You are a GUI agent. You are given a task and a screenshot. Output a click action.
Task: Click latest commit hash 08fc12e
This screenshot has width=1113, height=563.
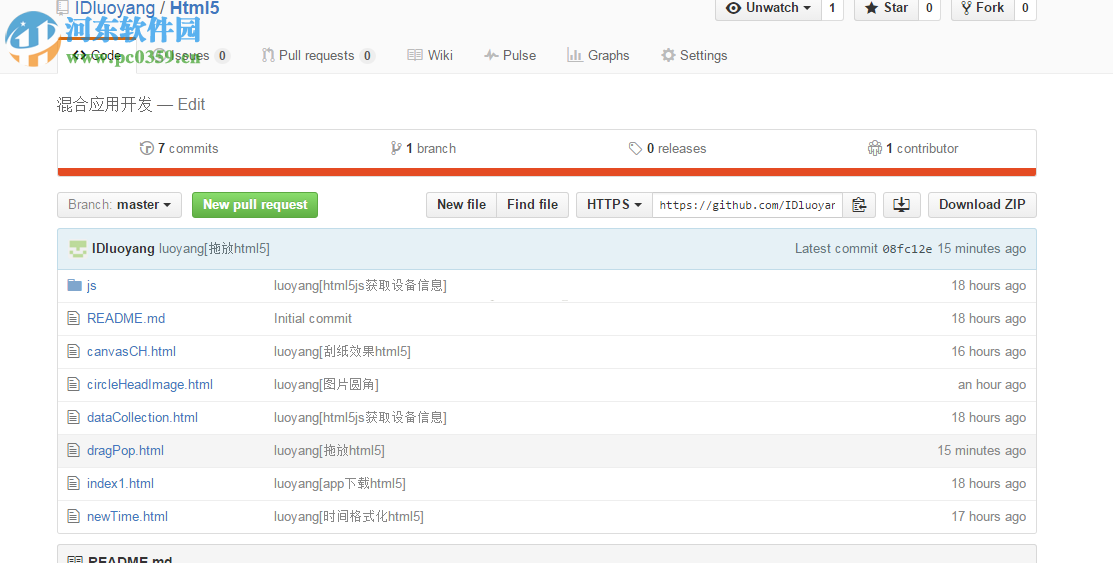coord(907,249)
